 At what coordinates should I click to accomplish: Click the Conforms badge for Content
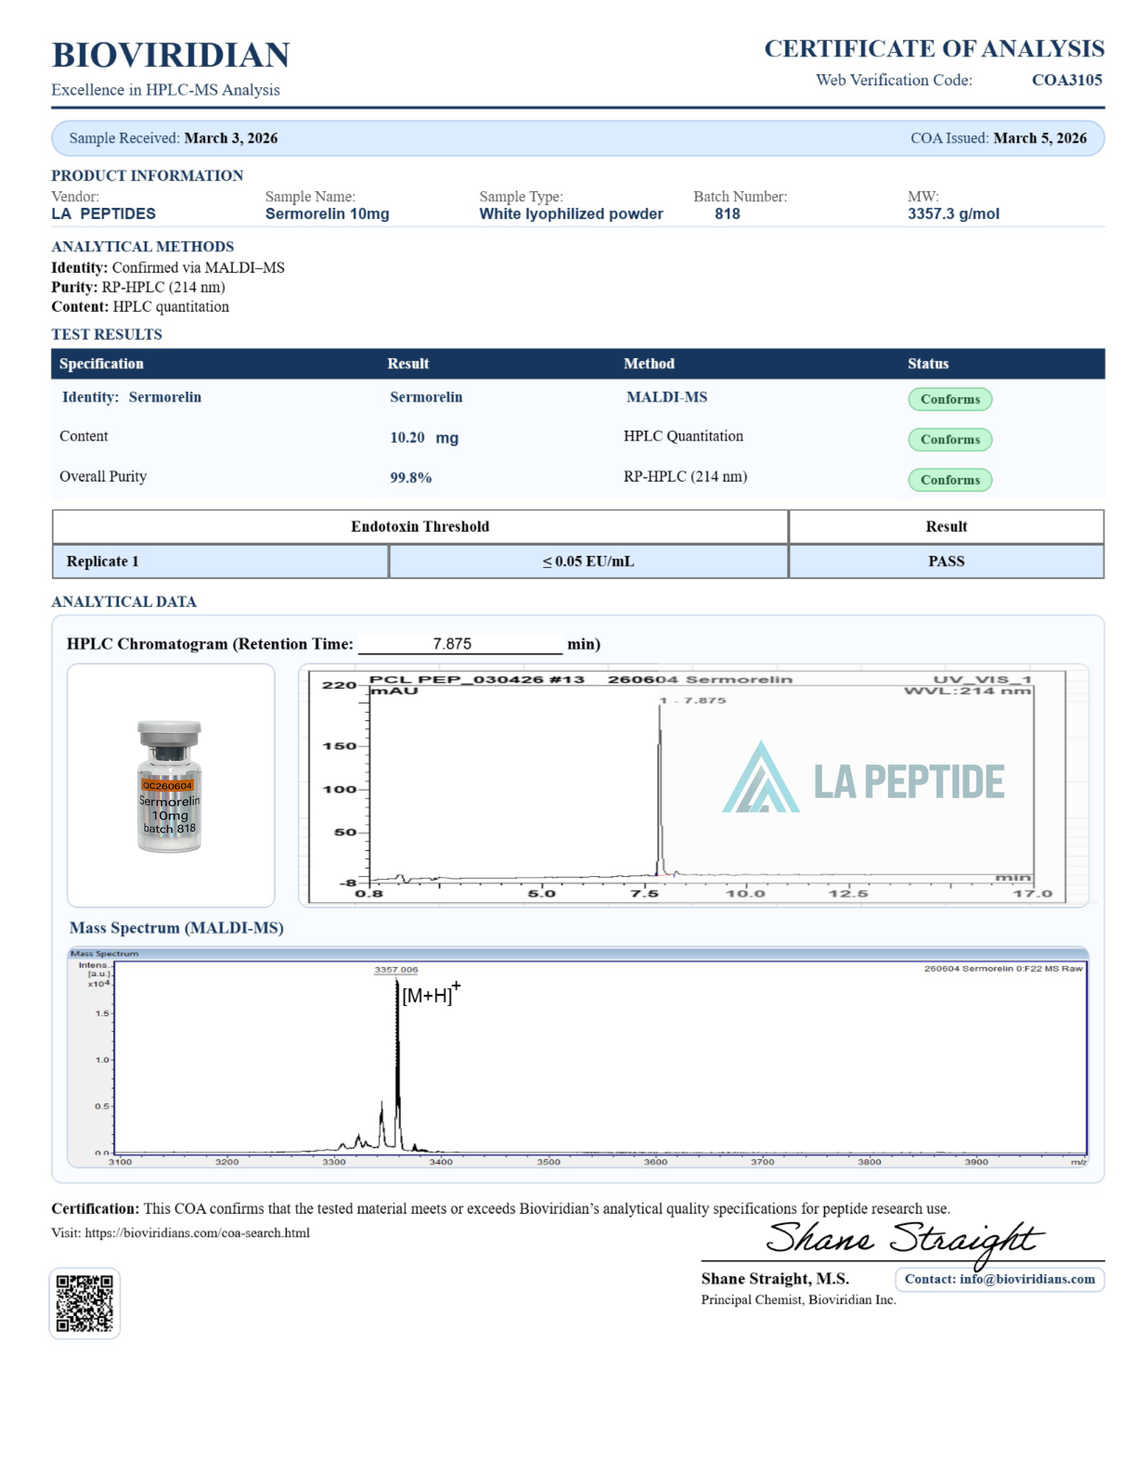pos(950,439)
